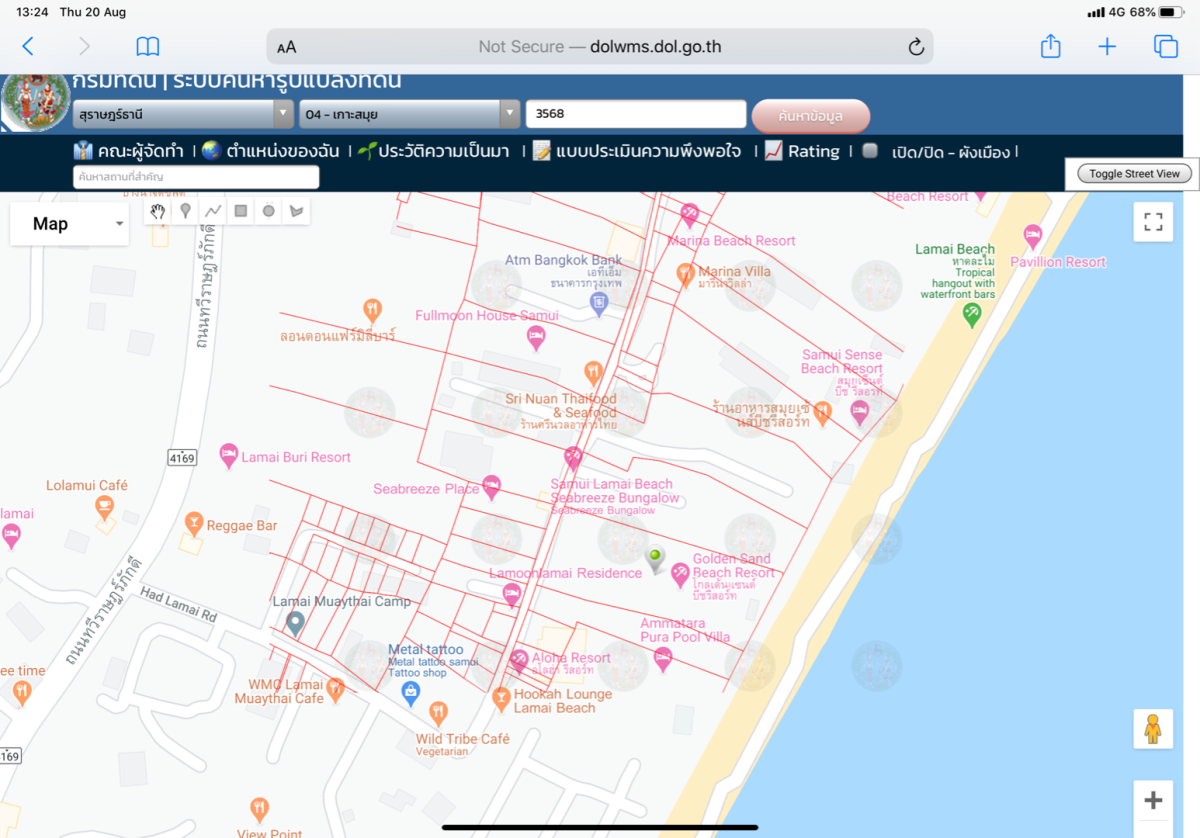Open a new Safari tab

[1107, 46]
